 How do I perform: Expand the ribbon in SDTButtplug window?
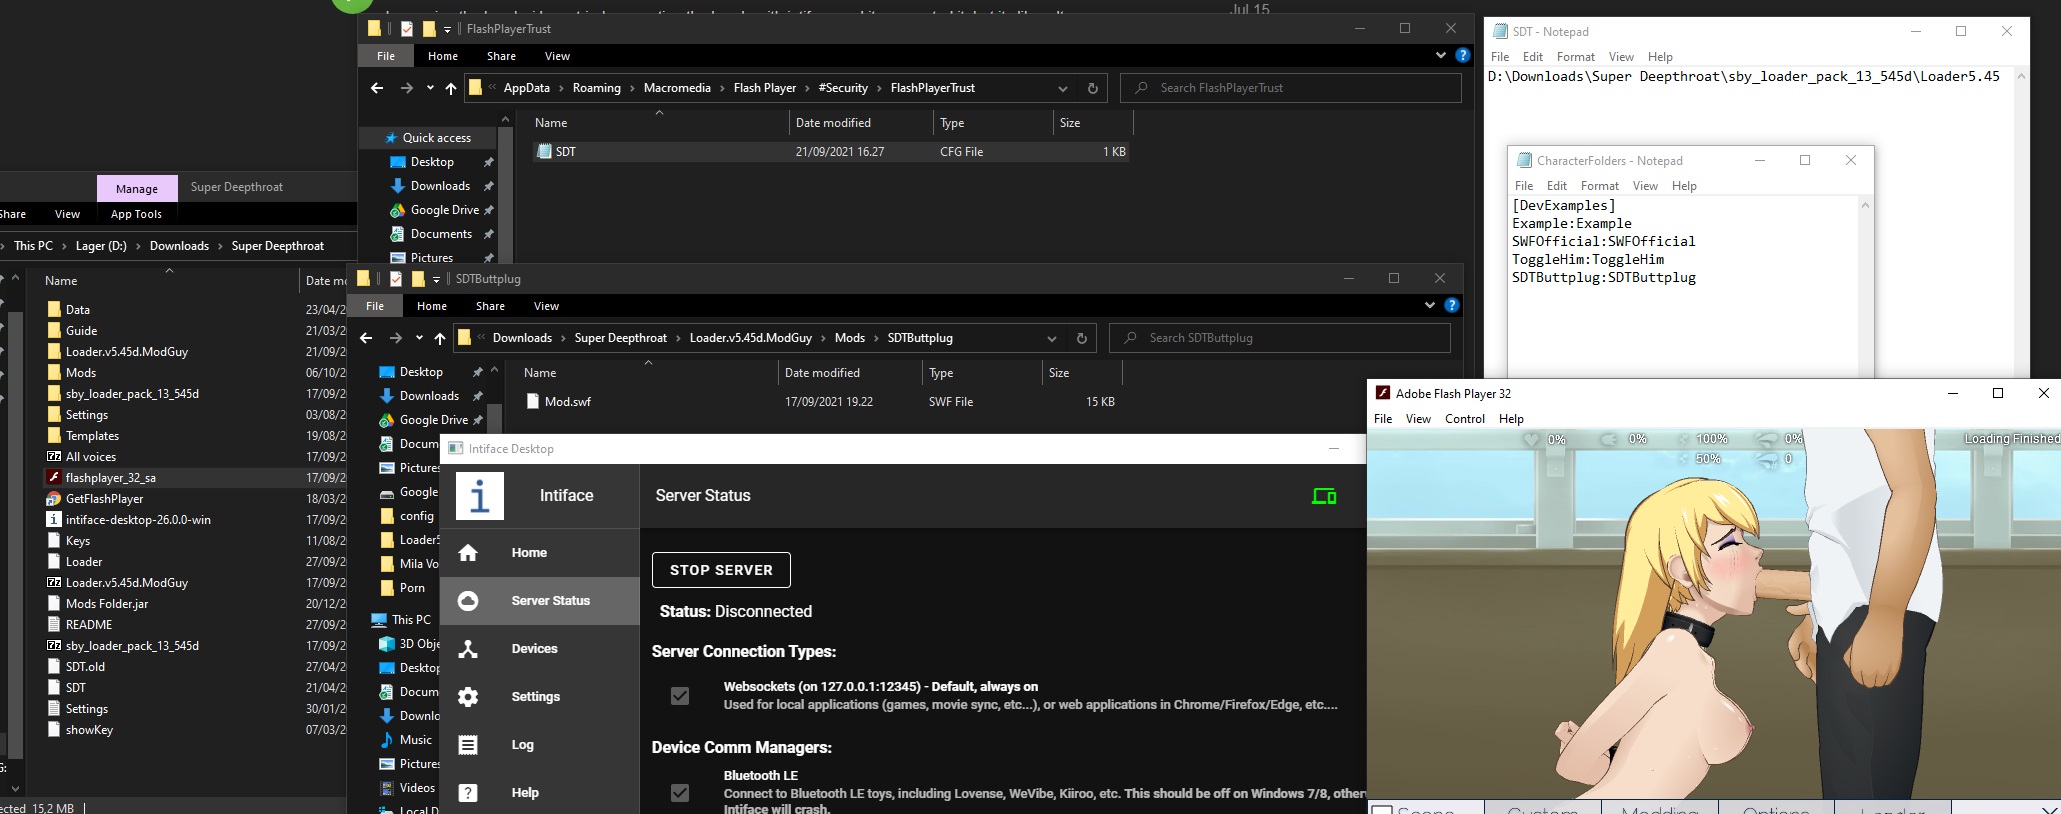tap(1429, 306)
